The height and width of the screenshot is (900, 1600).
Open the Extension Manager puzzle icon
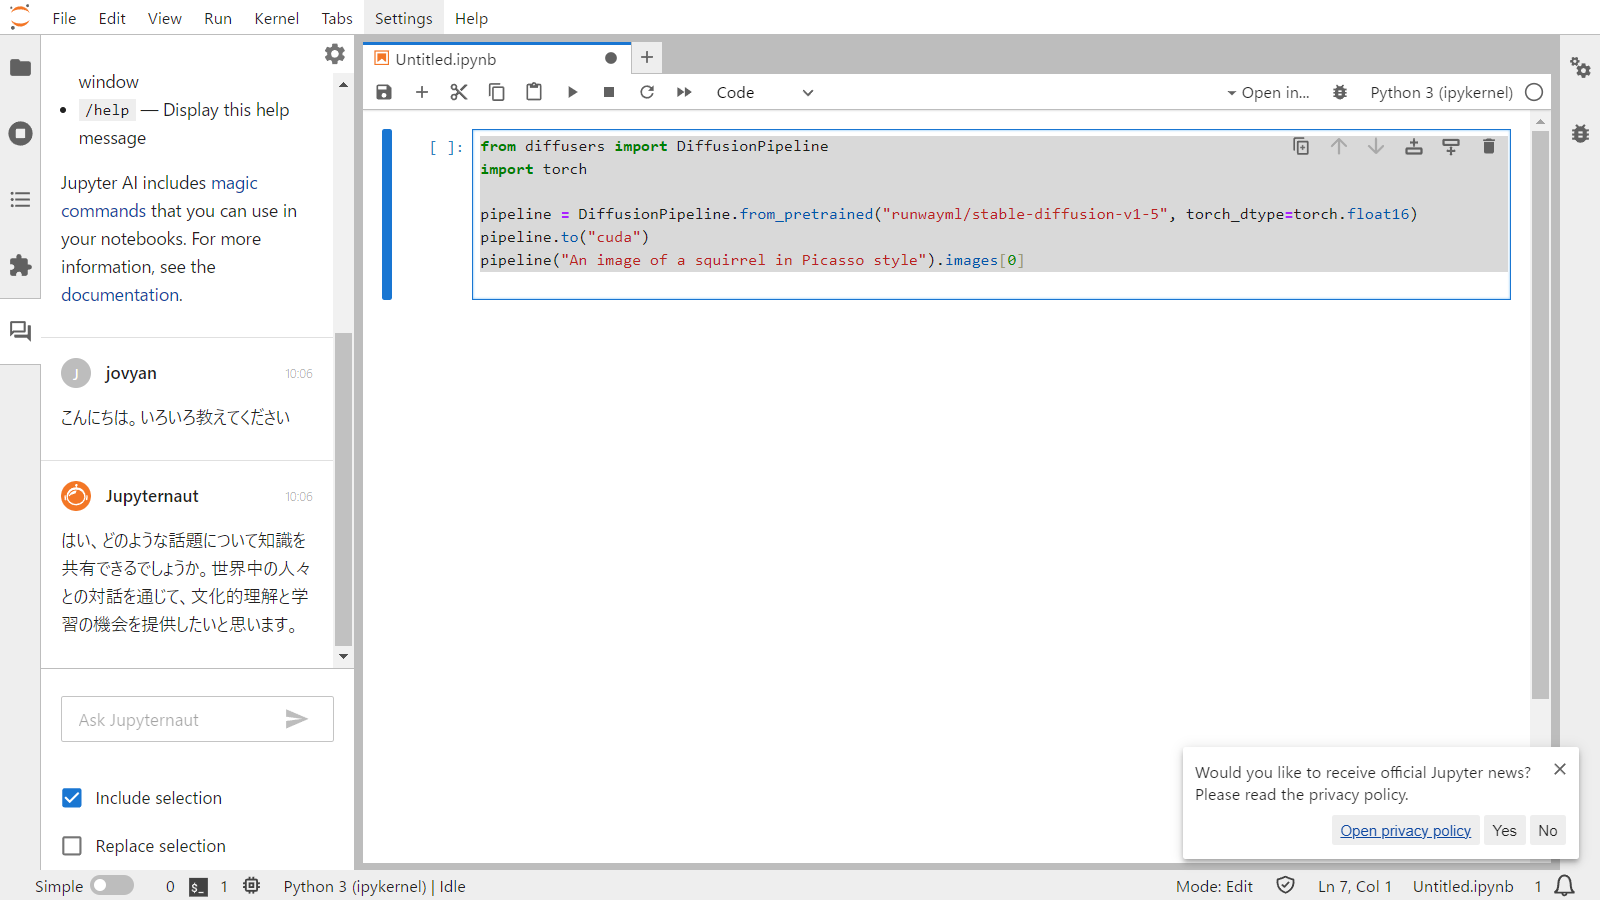point(20,265)
